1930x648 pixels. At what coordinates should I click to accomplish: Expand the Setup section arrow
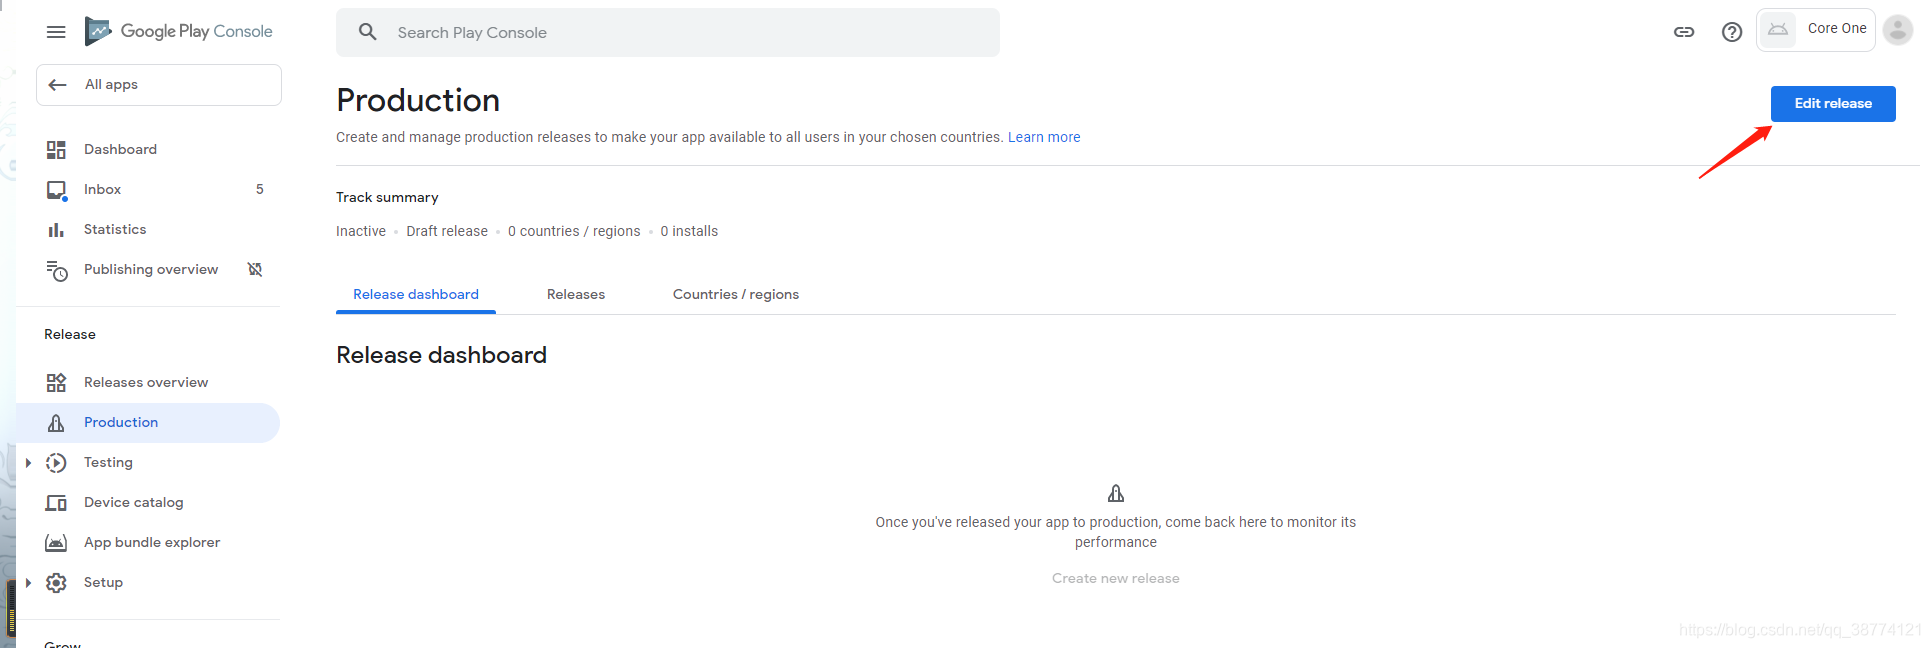[x=28, y=583]
